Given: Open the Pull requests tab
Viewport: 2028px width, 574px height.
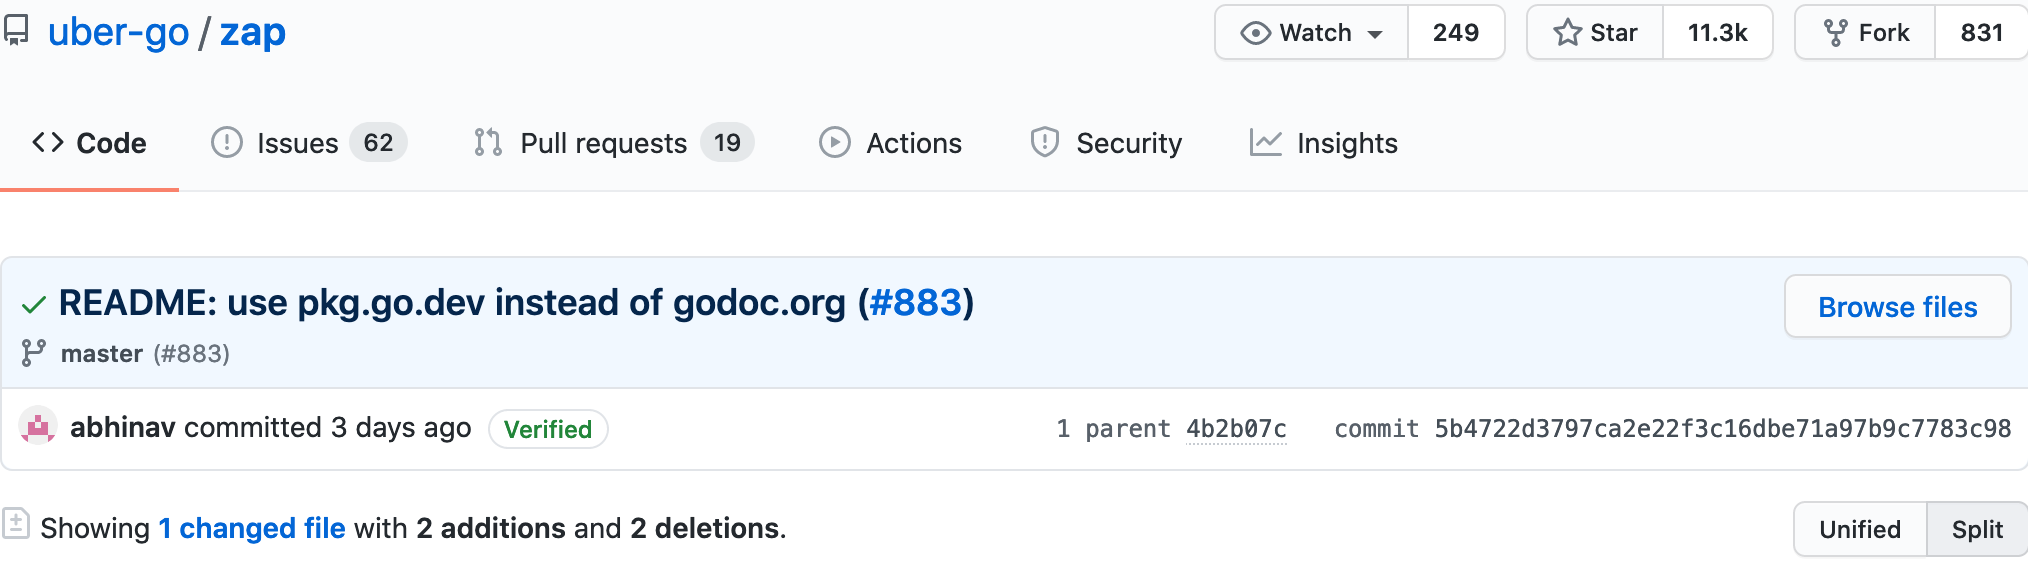Looking at the screenshot, I should tap(613, 143).
